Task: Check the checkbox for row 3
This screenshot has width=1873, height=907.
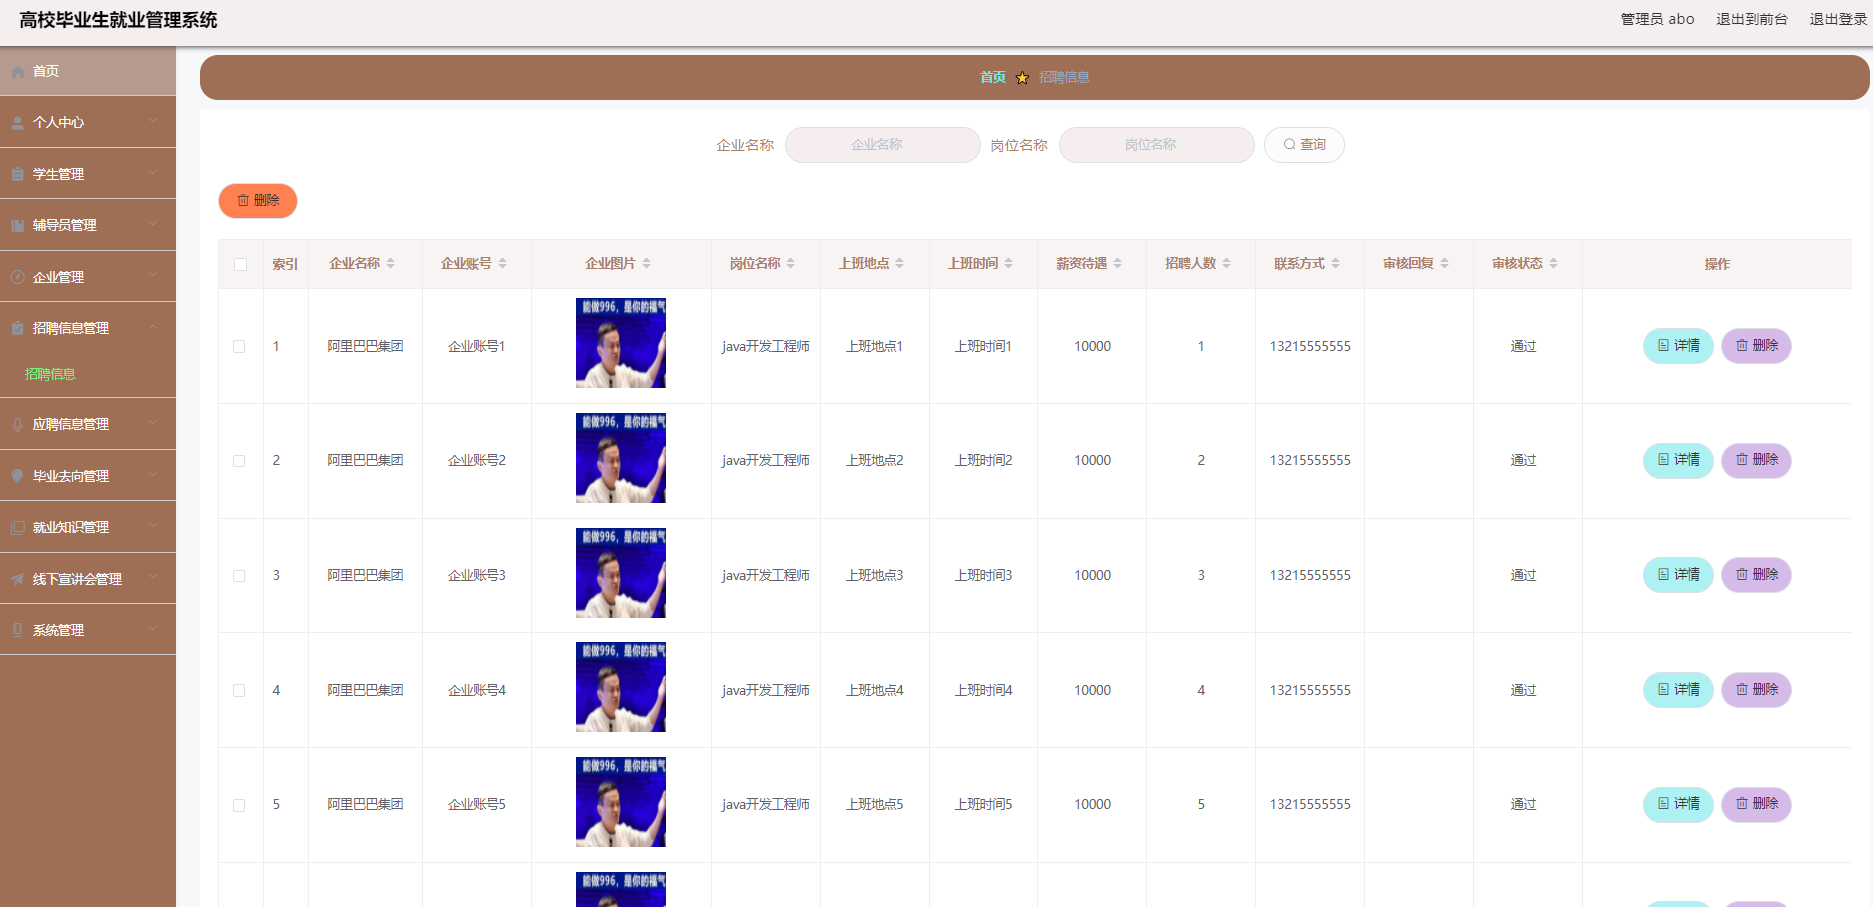Action: click(x=239, y=576)
